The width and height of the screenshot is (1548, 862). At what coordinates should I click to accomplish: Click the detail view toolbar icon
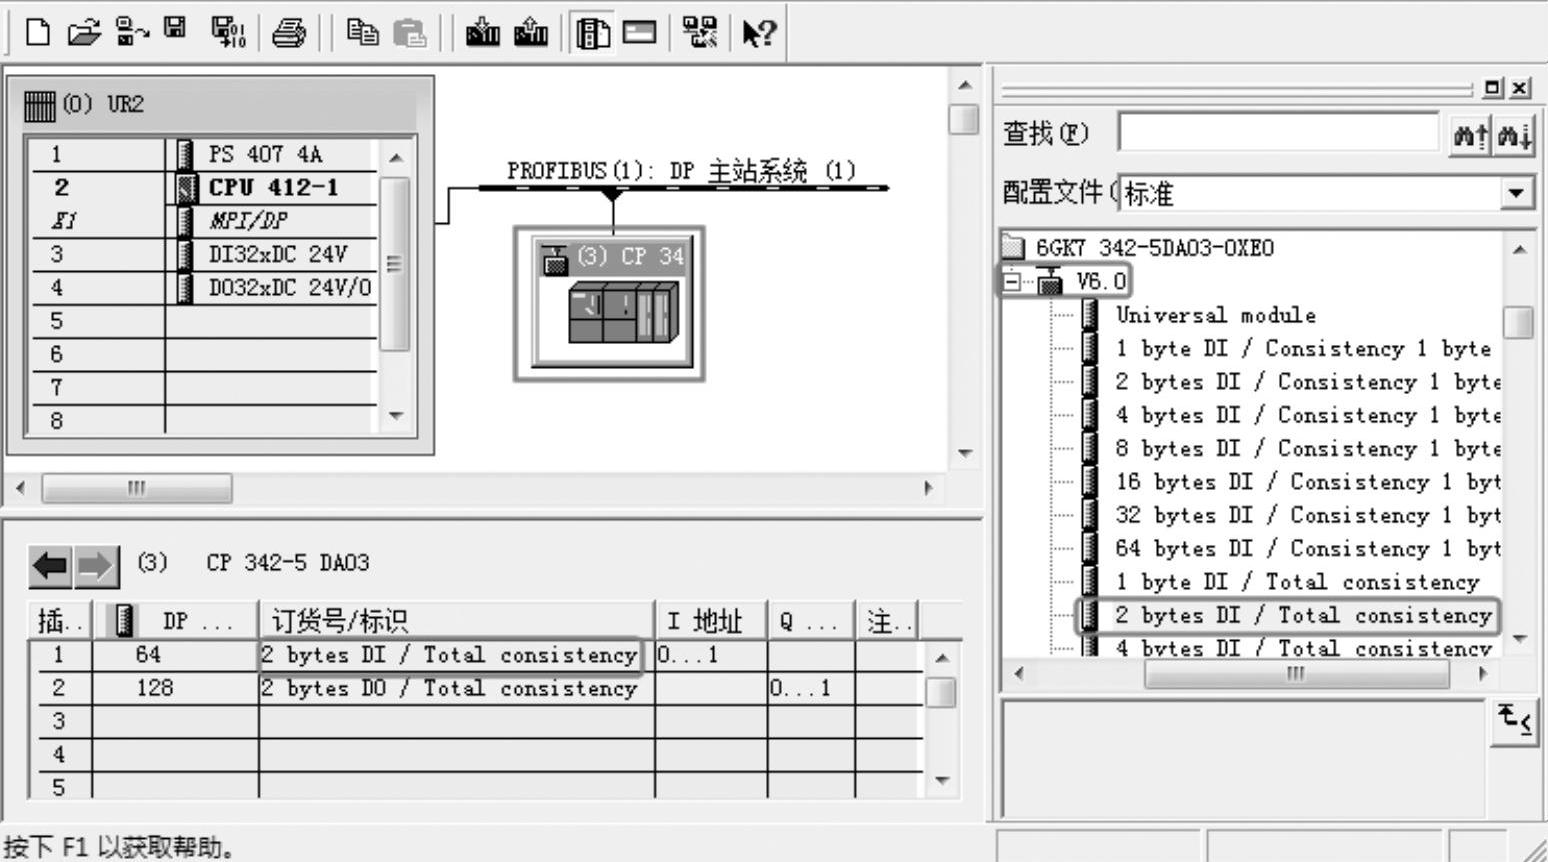pyautogui.click(x=640, y=33)
